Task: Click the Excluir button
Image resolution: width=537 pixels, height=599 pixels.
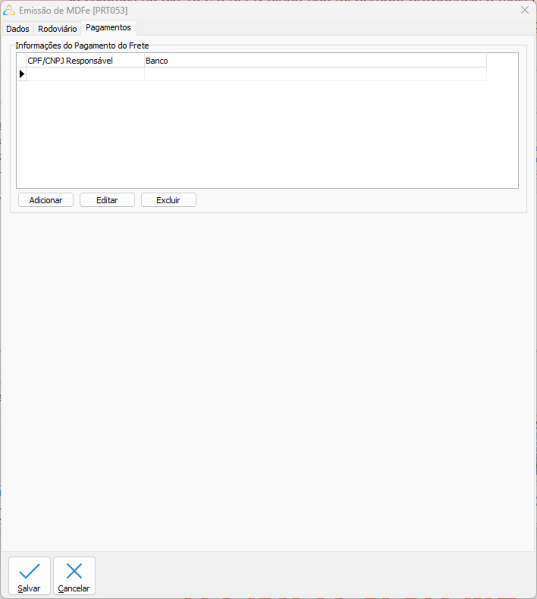Action: pos(168,200)
